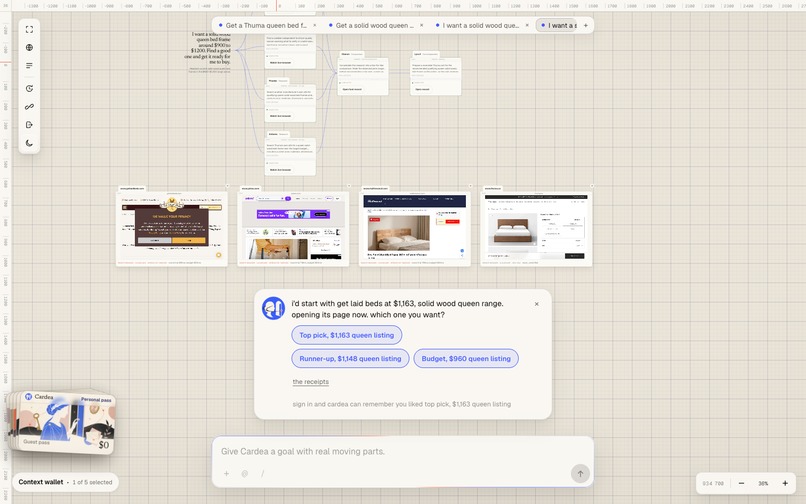The height and width of the screenshot is (504, 806).
Task: Choose 'Top pick, $1,163 queen listing'
Action: click(x=346, y=335)
